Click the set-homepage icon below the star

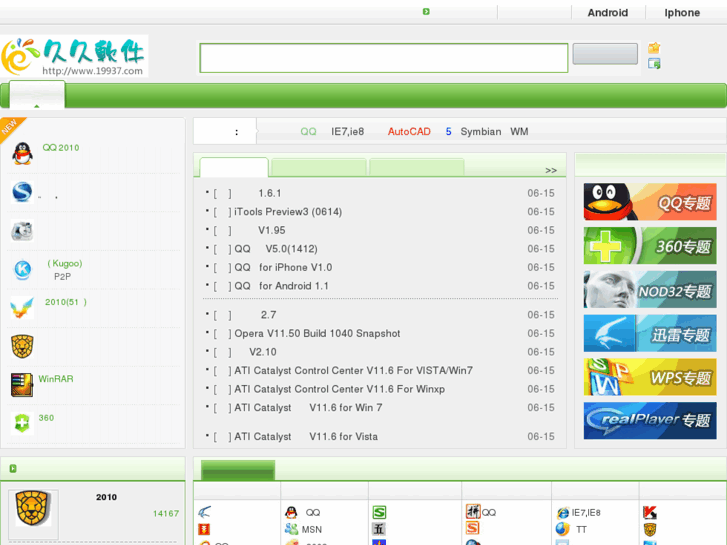tap(654, 64)
